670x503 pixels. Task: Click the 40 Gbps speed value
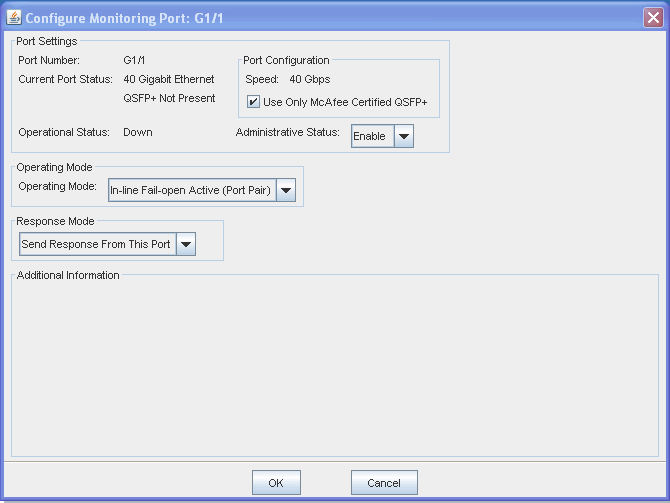pos(310,79)
